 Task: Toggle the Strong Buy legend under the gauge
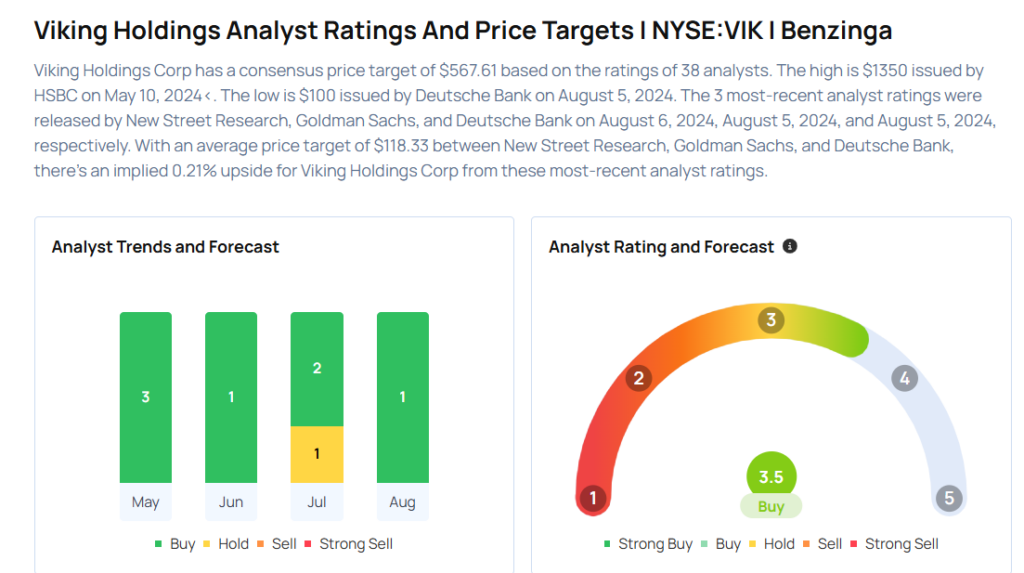(648, 544)
